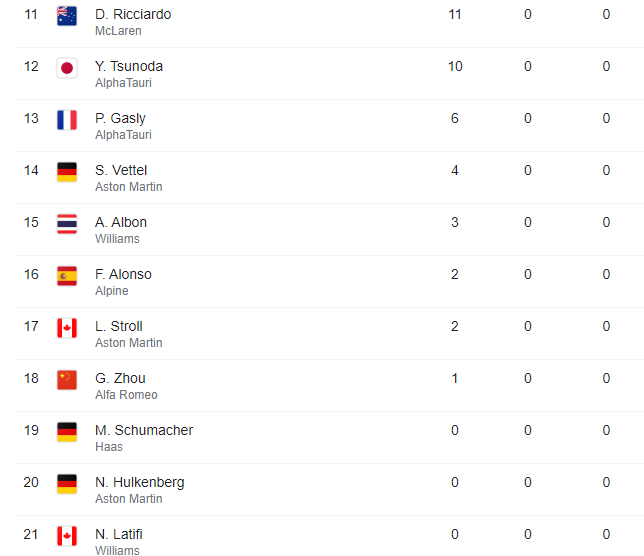Select the Chinese flag next to G. Zhou
This screenshot has height=556, width=644.
67,380
